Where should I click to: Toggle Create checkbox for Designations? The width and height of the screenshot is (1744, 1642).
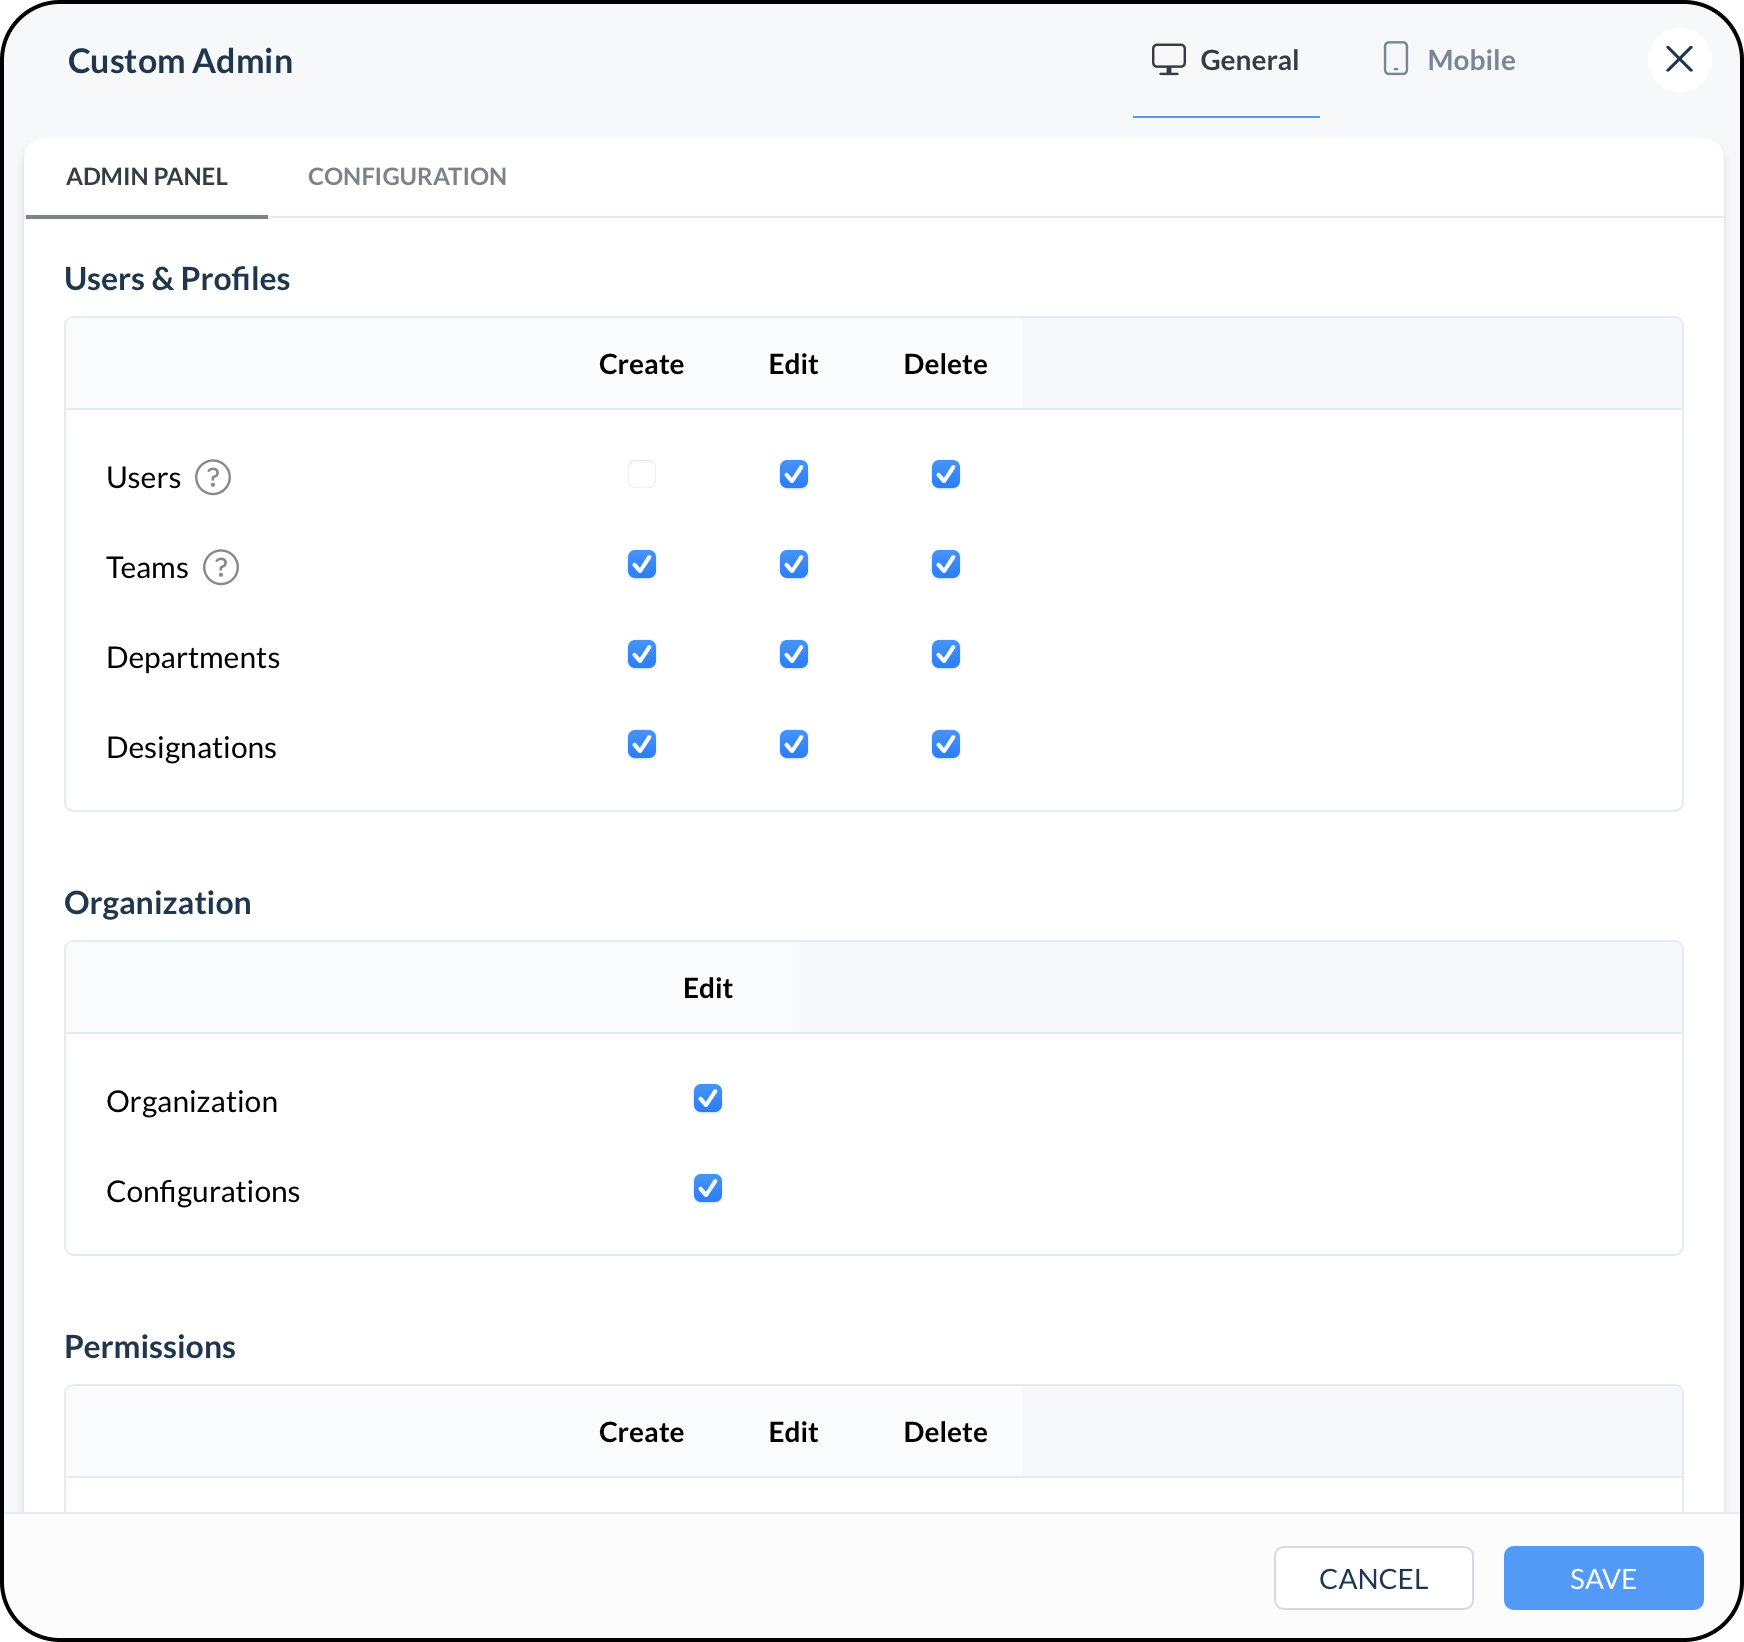(642, 744)
